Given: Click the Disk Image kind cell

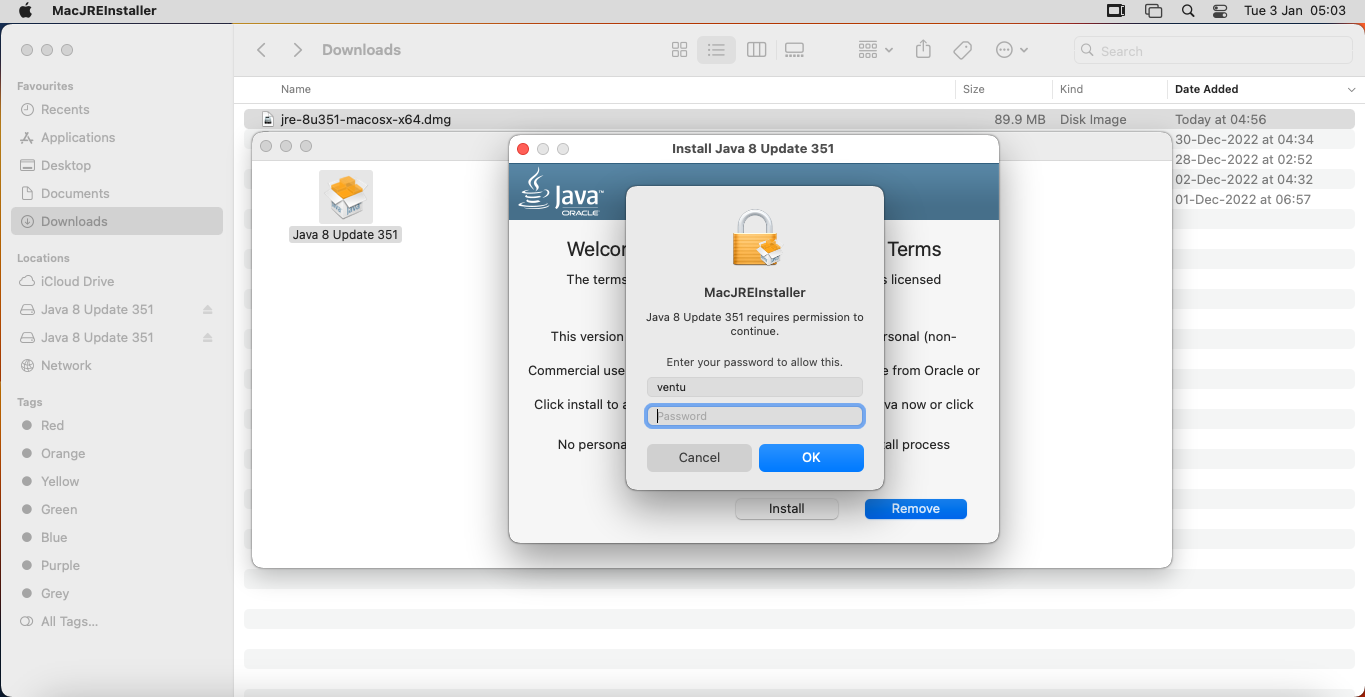Looking at the screenshot, I should (x=1093, y=119).
